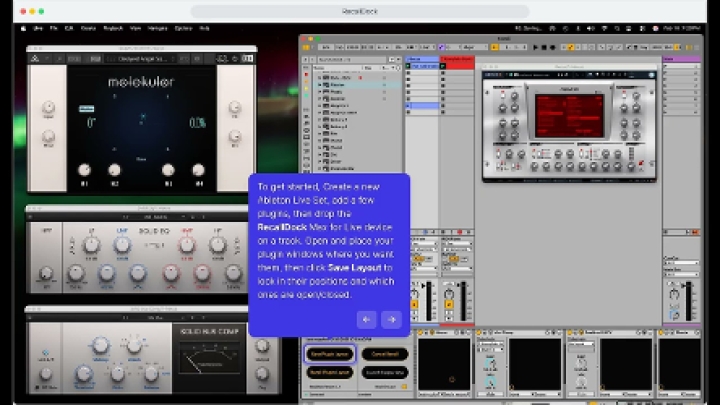Image resolution: width=720 pixels, height=405 pixels.
Task: Click the green color label in browser sidebar
Action: click(306, 95)
